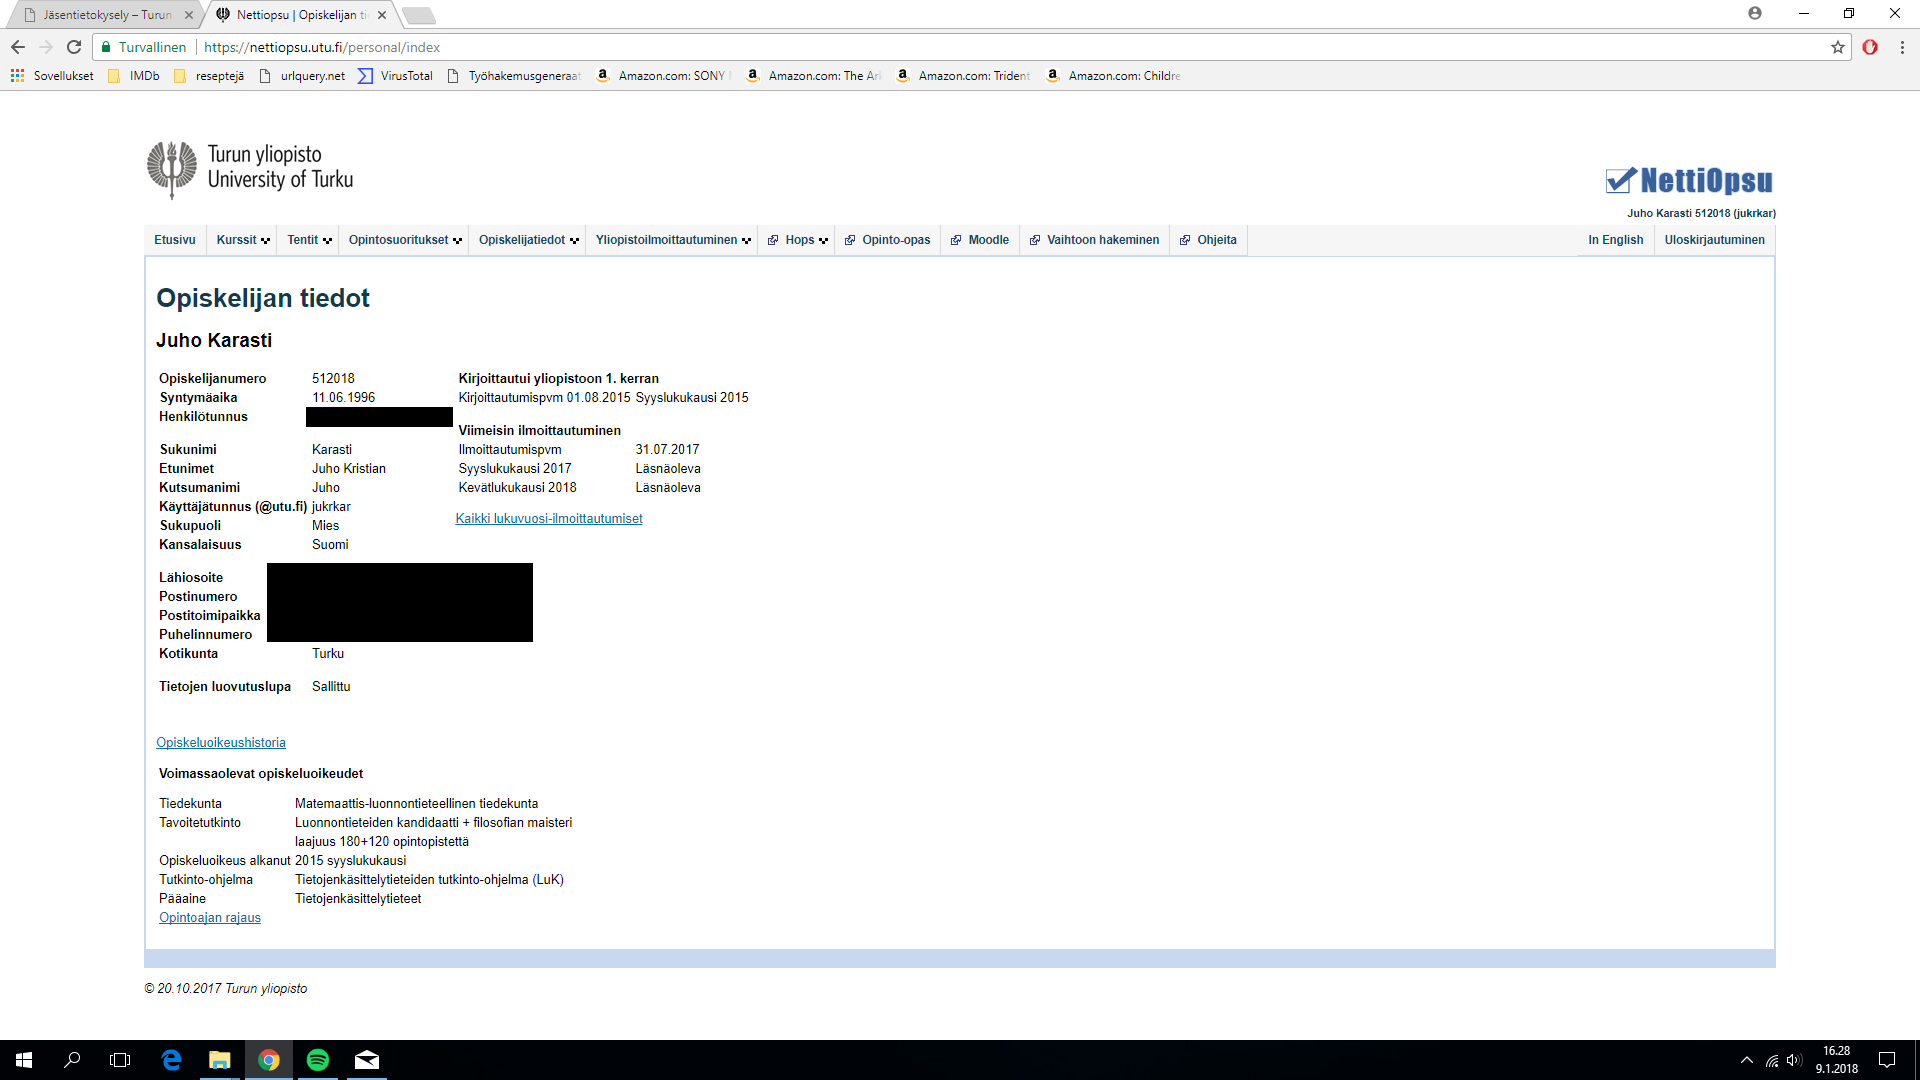
Task: Click the NettiOpsu logo
Action: tap(1689, 180)
